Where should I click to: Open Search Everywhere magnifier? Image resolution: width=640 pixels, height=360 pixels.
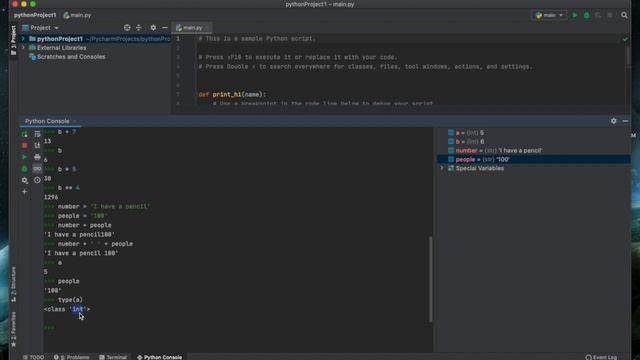tap(624, 15)
